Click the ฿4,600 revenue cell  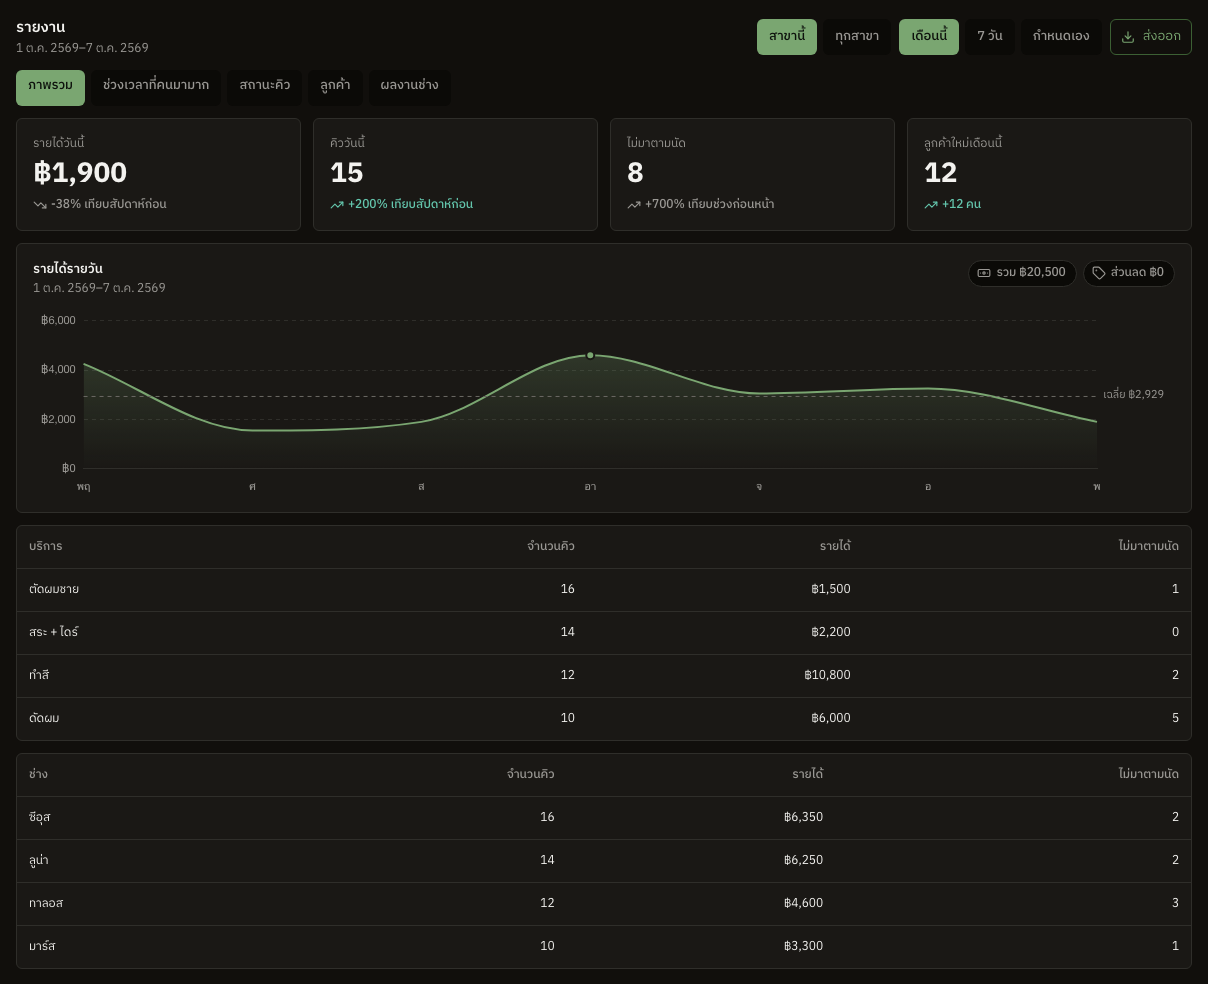coord(803,903)
